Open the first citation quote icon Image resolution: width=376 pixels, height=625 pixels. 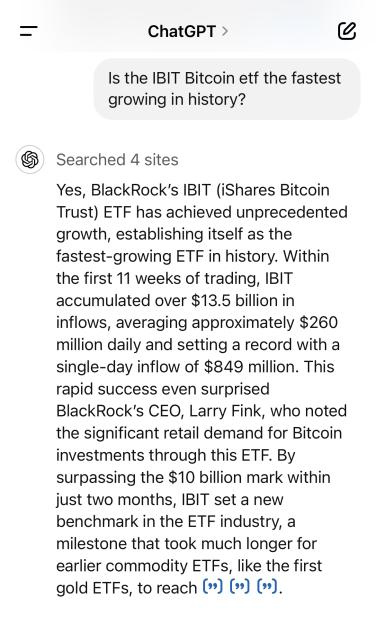pyautogui.click(x=213, y=587)
